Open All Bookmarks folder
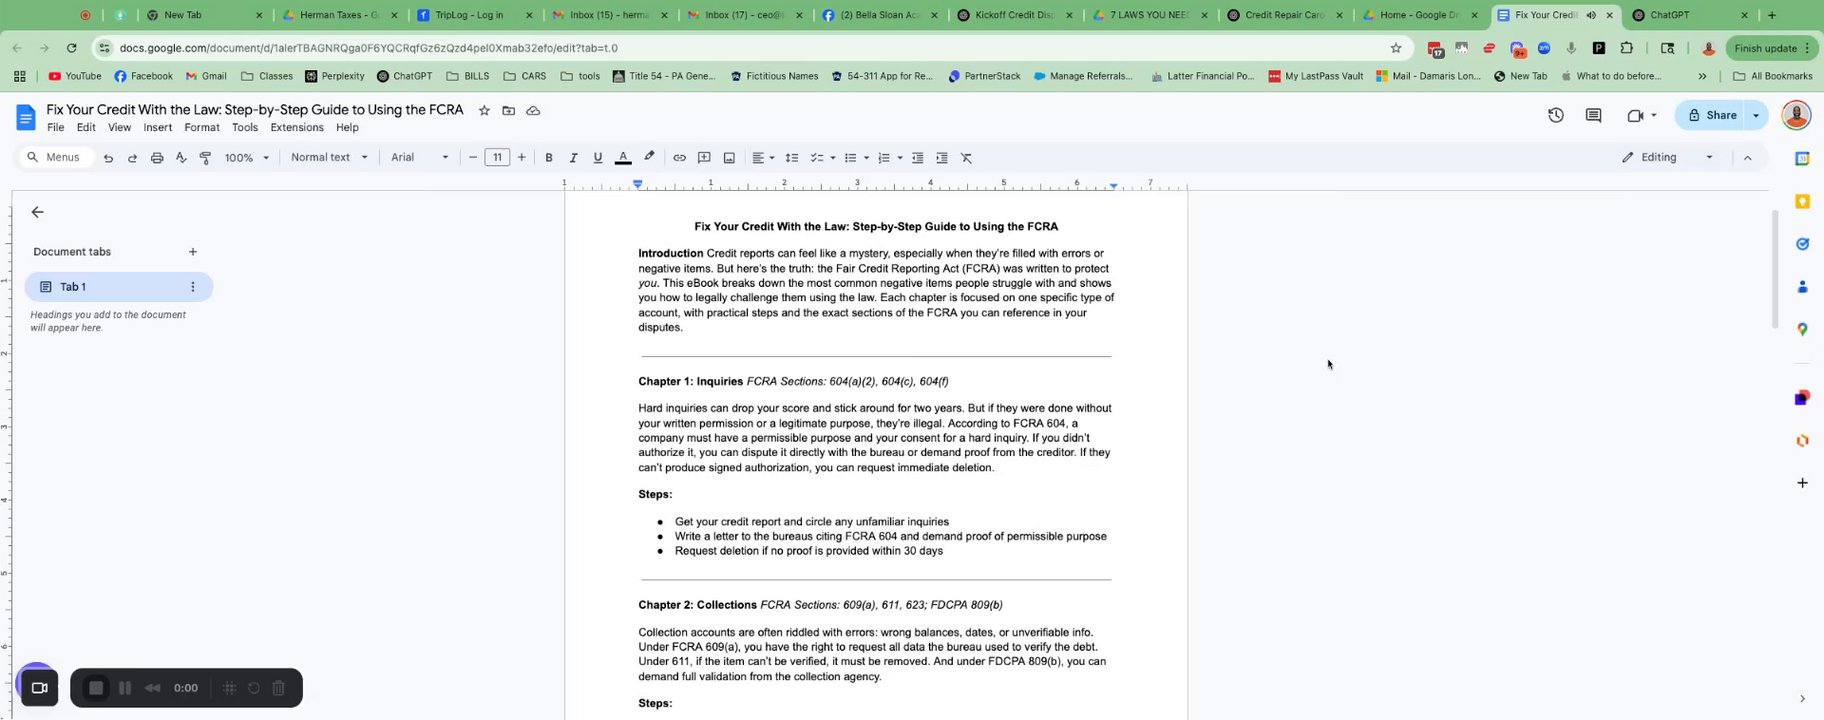This screenshot has width=1824, height=720. [1772, 76]
